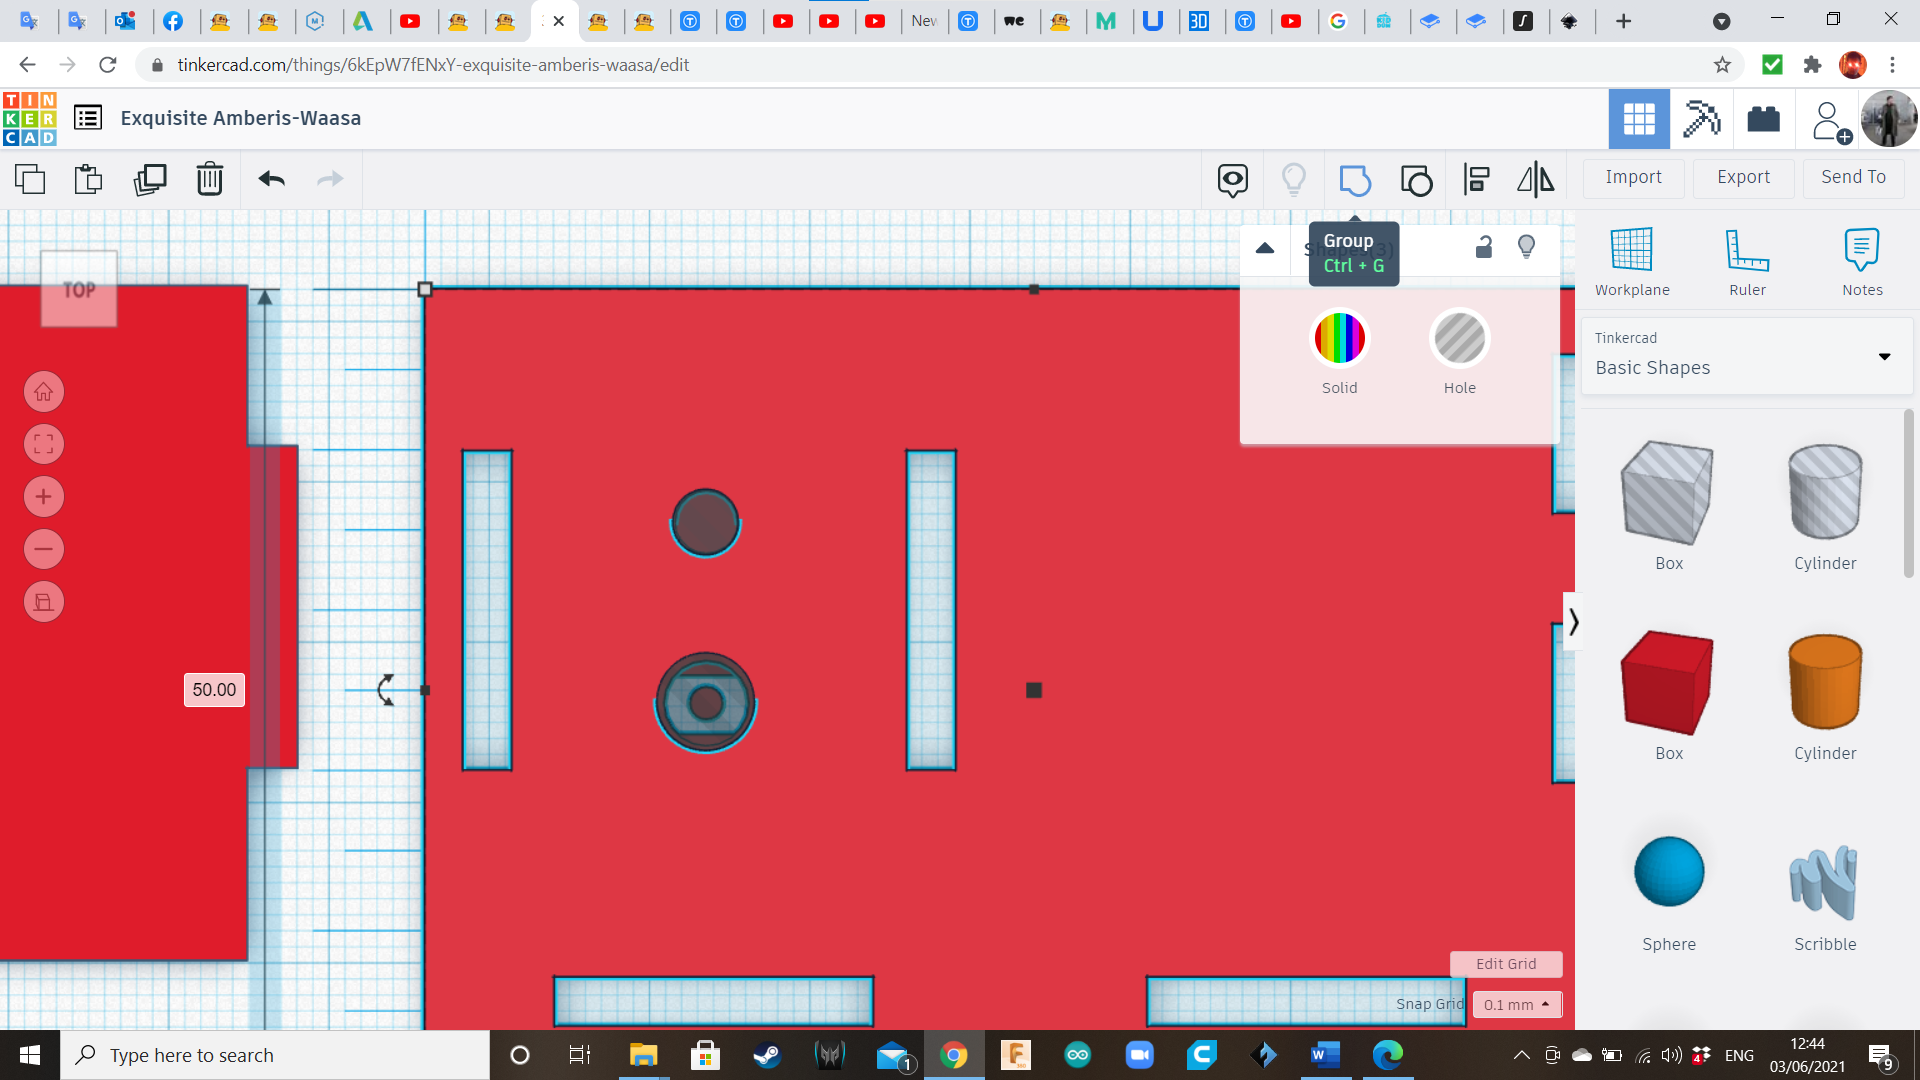Click the Send To button
Image resolution: width=1920 pixels, height=1080 pixels.
coord(1853,177)
